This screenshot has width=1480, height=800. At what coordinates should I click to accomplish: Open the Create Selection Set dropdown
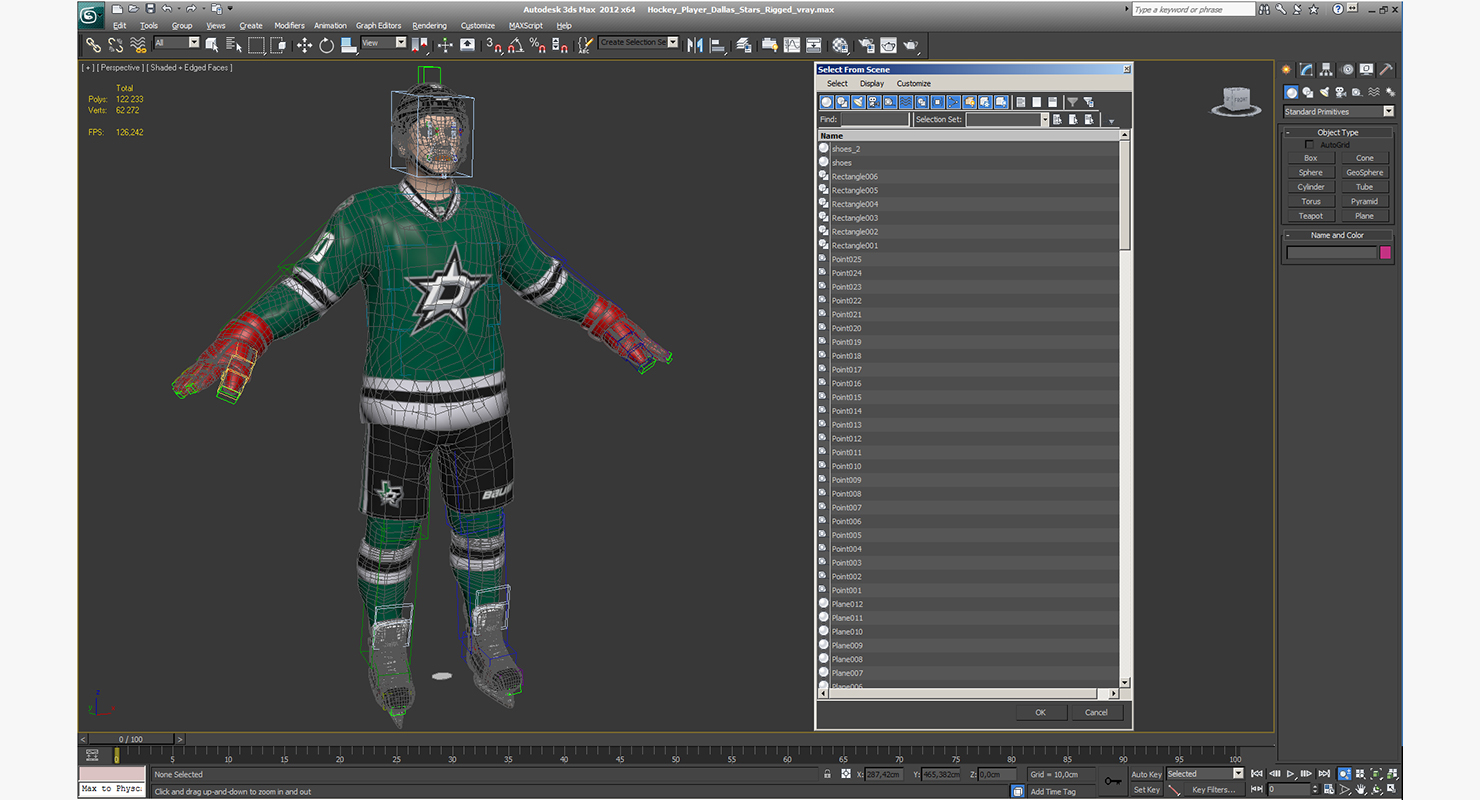pyautogui.click(x=673, y=43)
